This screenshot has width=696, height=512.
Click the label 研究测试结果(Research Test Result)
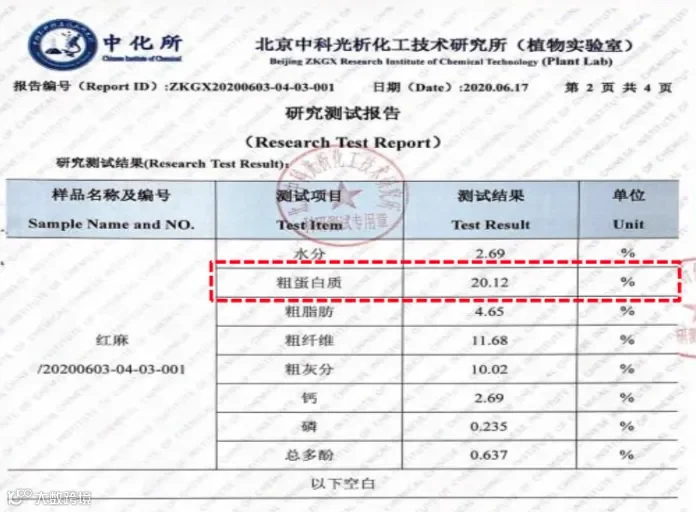(170, 163)
